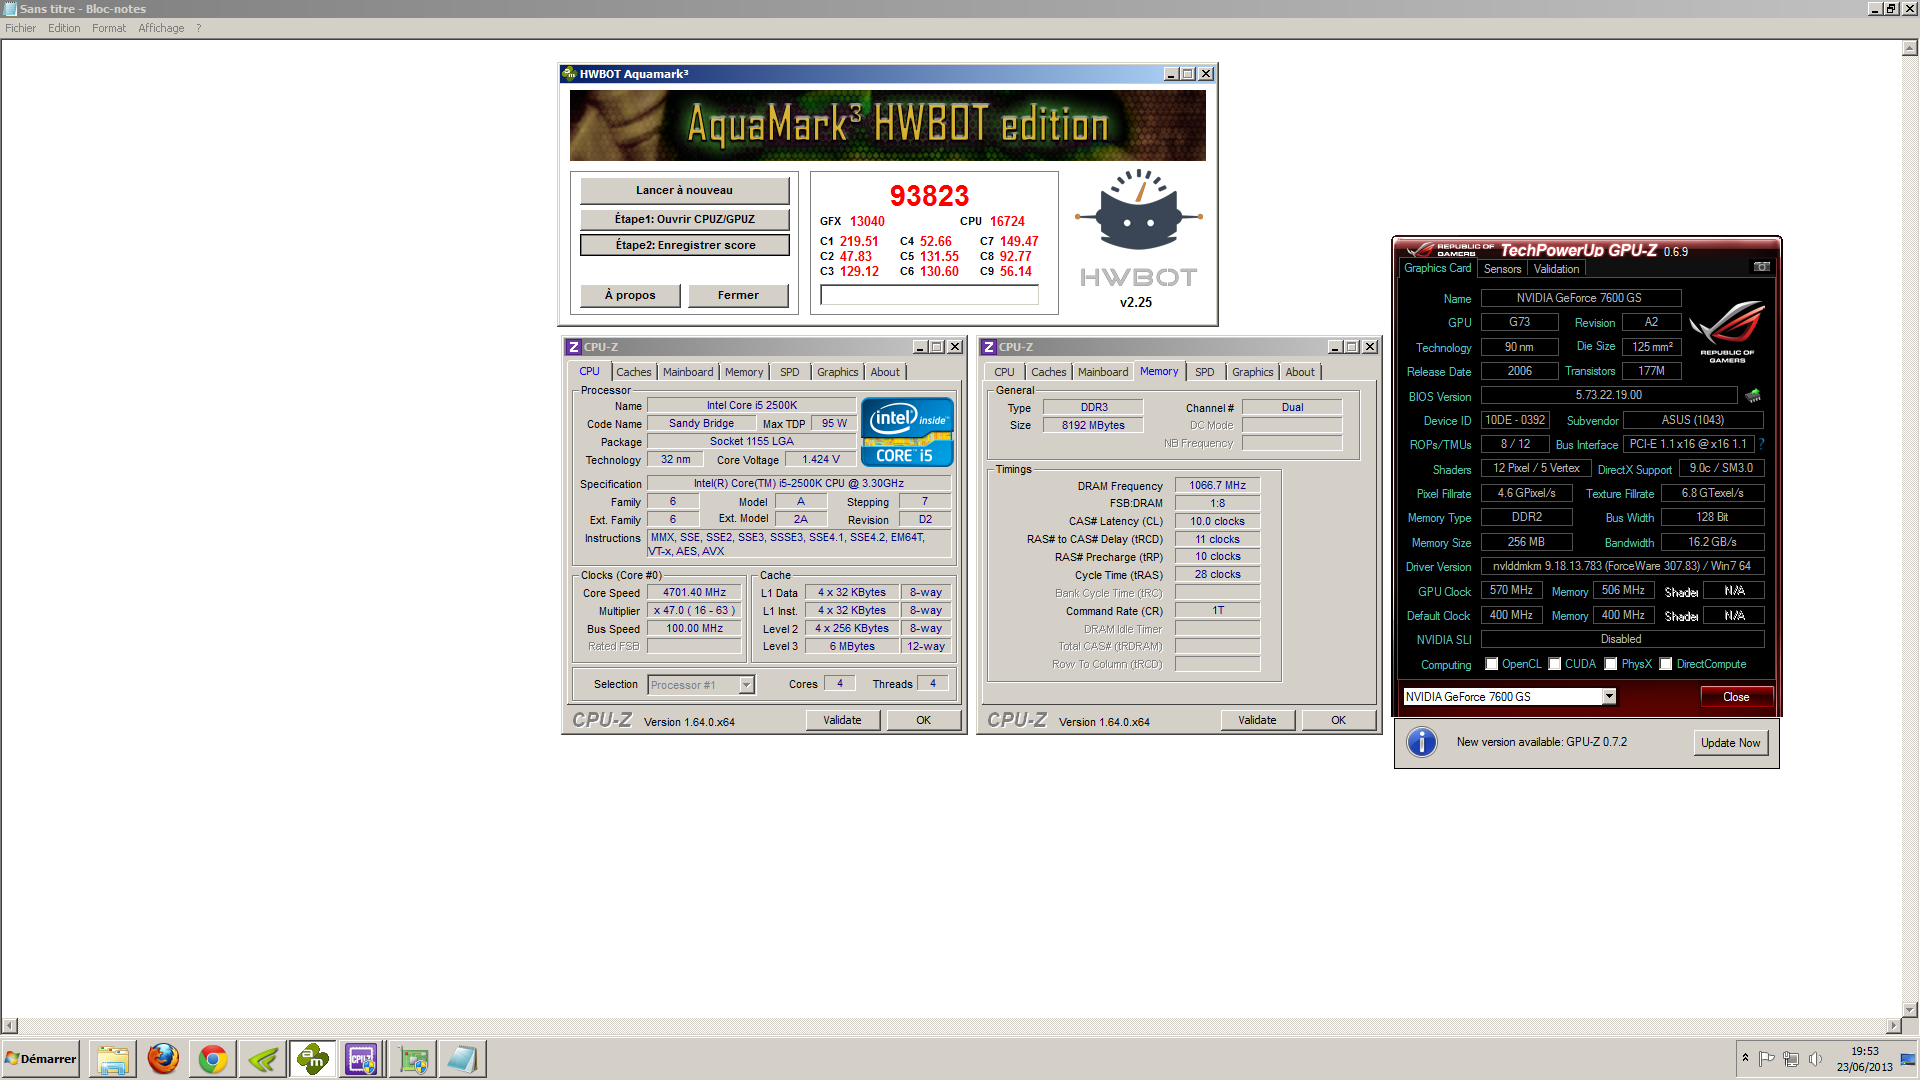Click the HWBOT Aquamark title bar icon

[569, 73]
